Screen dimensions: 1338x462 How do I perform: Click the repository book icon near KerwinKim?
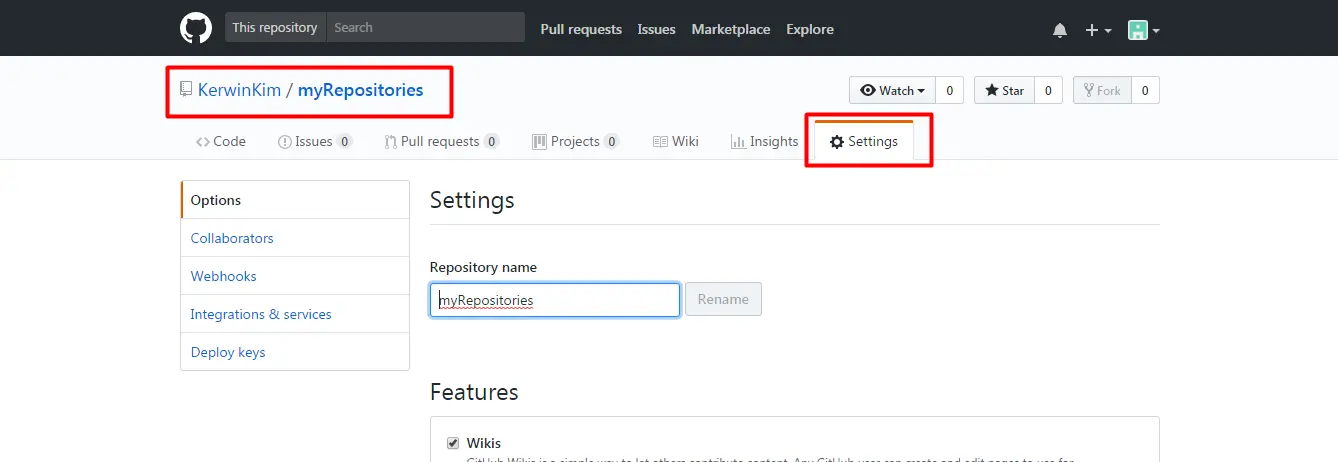tap(186, 89)
